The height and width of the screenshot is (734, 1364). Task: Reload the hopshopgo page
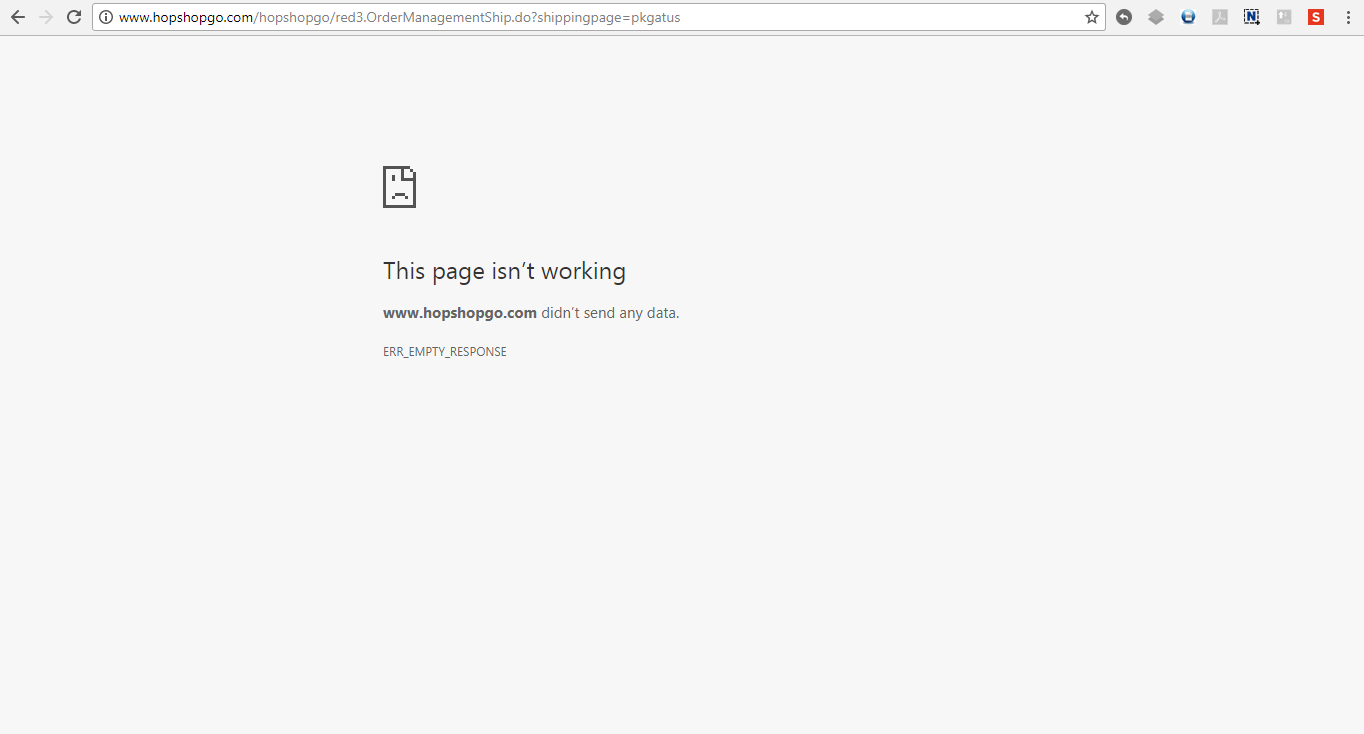[x=74, y=17]
